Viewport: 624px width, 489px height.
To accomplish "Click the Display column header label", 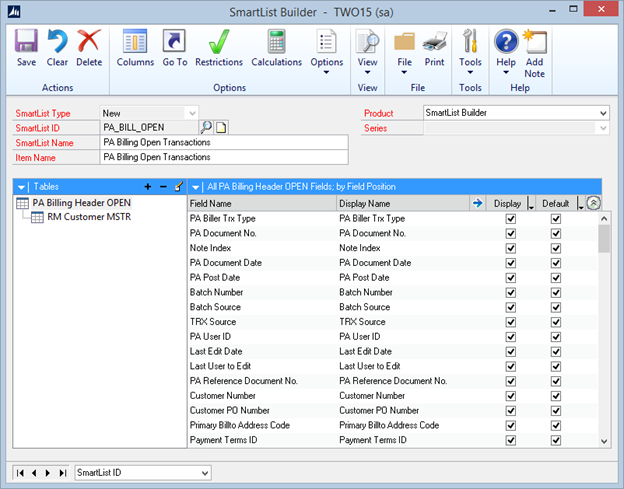I will pos(507,204).
